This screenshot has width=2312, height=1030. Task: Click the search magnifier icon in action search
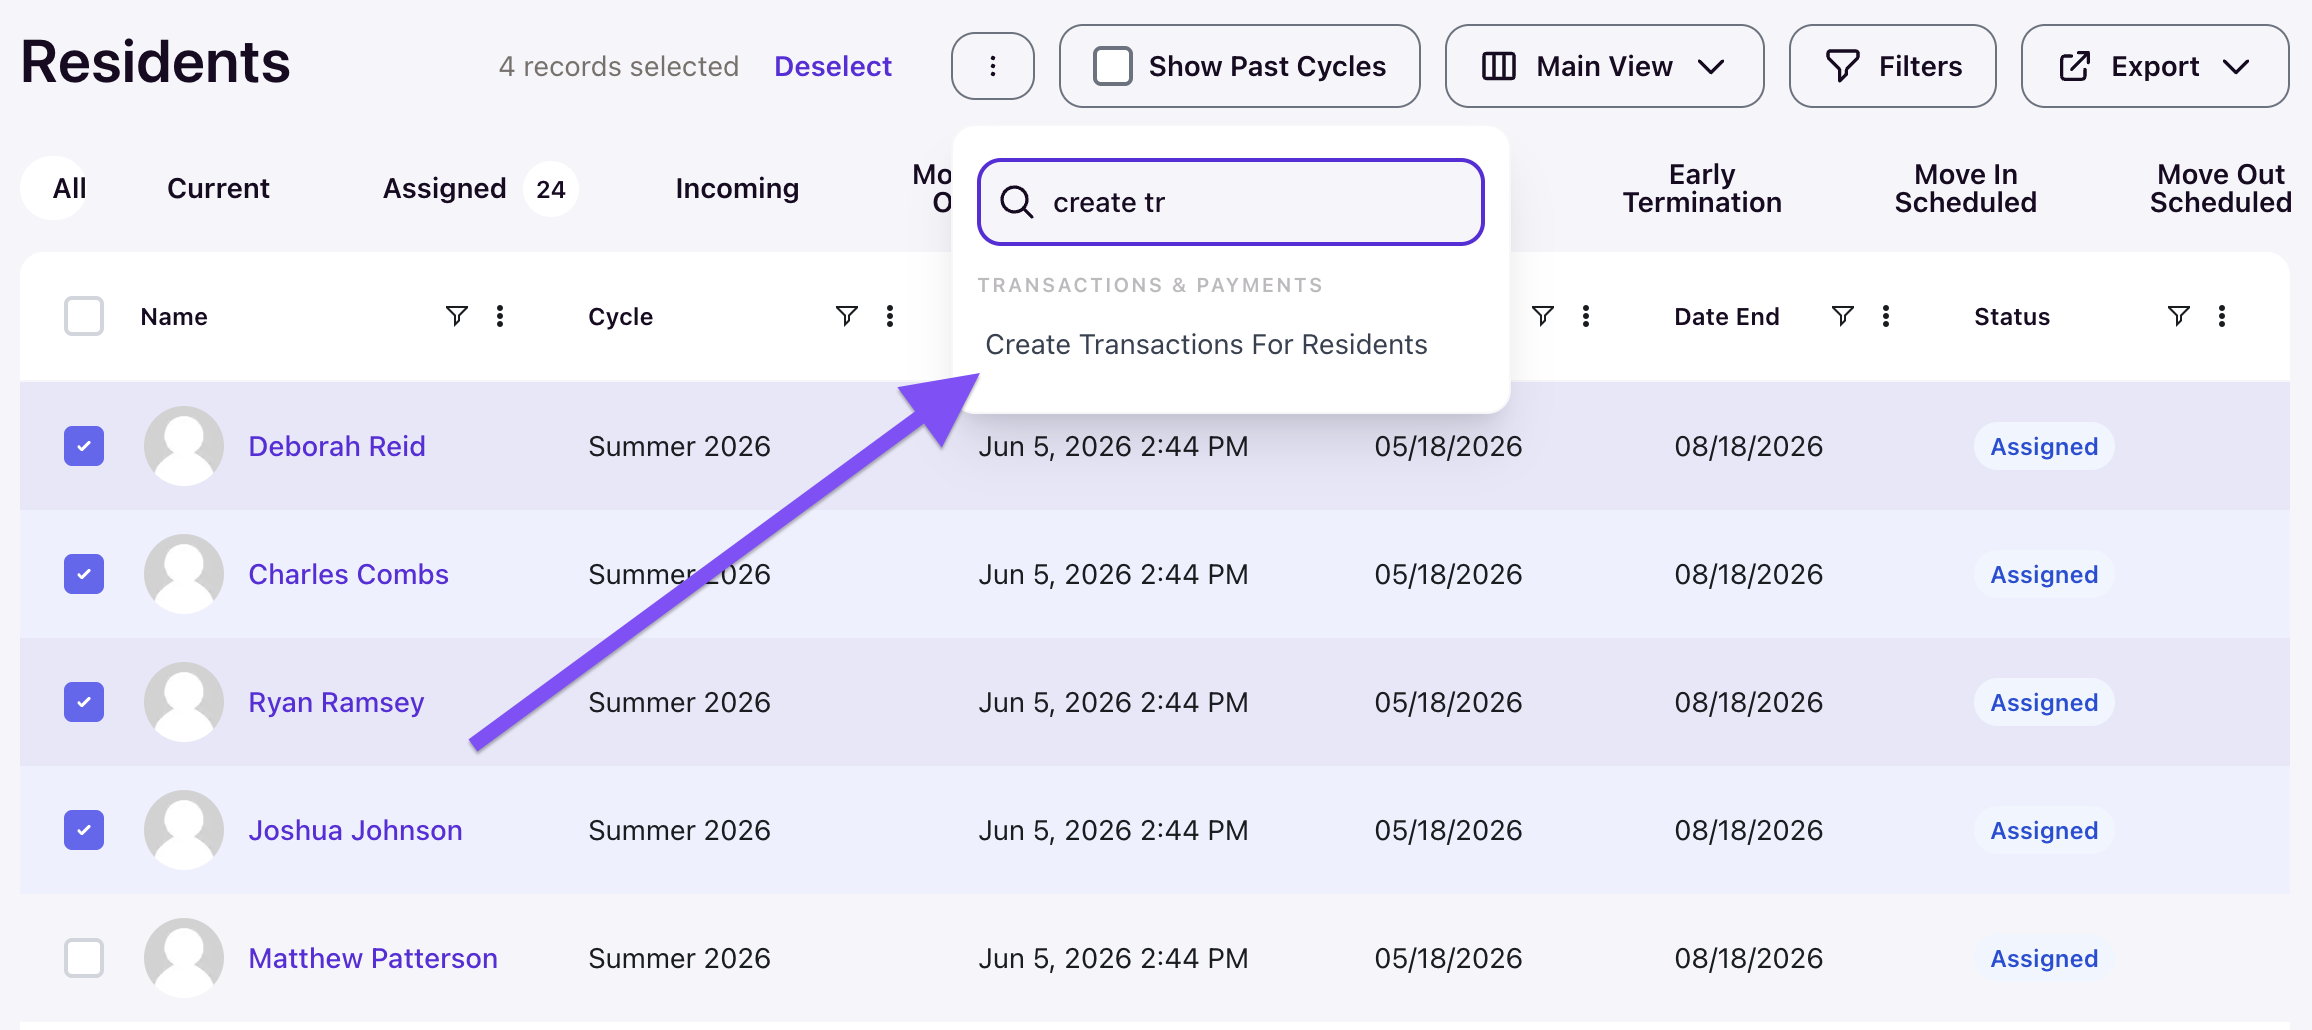point(1017,202)
